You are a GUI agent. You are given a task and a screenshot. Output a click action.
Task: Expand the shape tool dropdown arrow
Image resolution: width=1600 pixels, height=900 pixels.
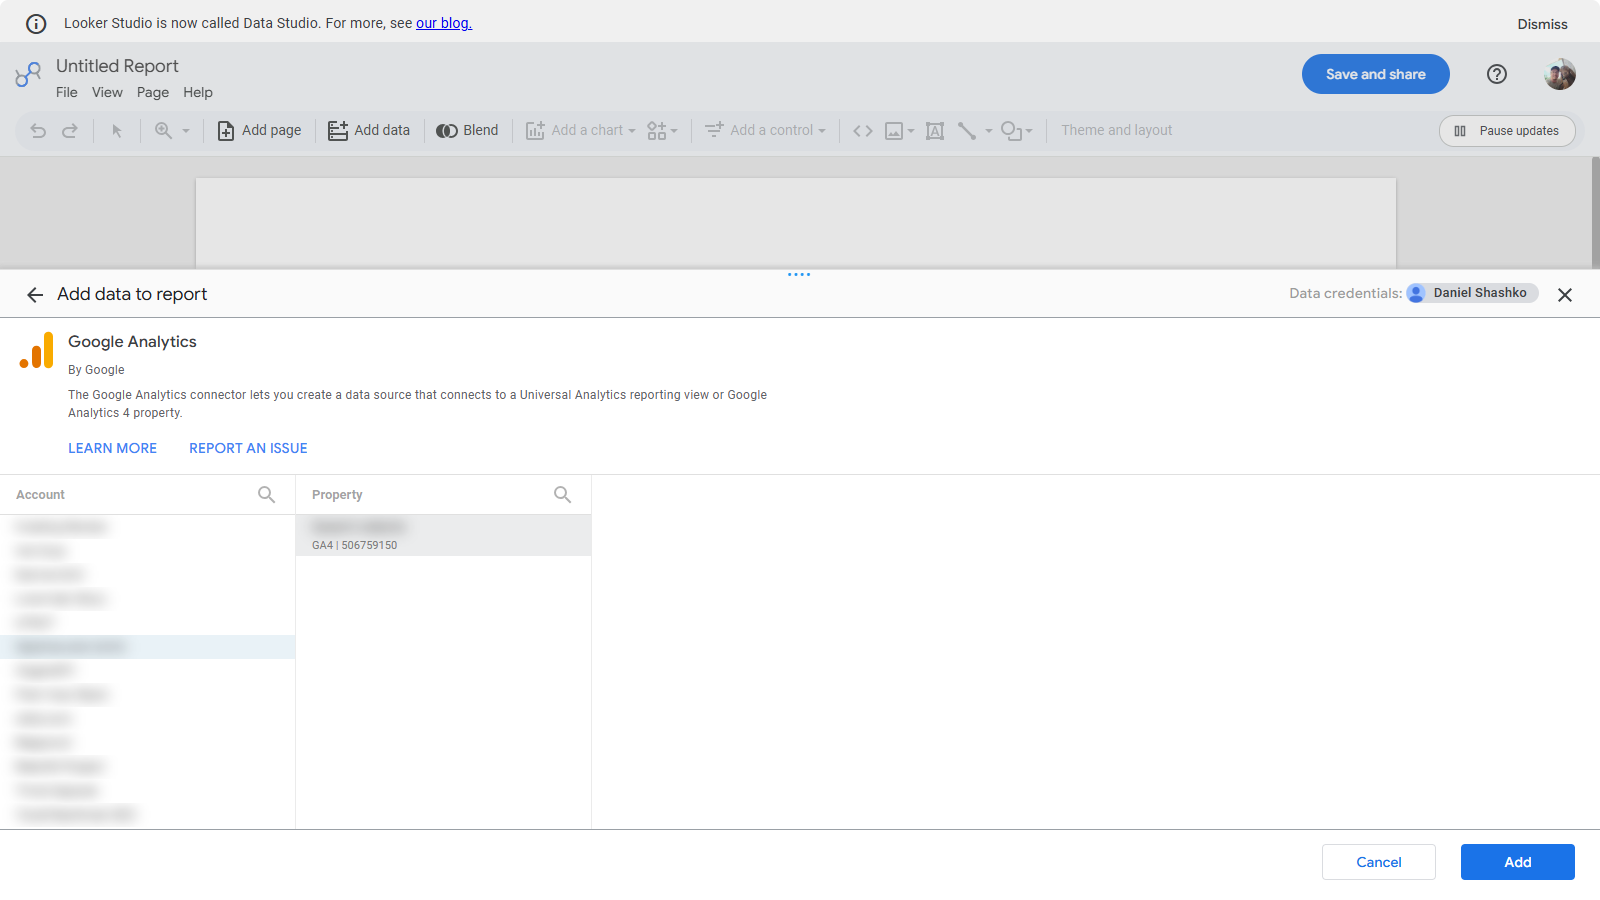(1029, 131)
